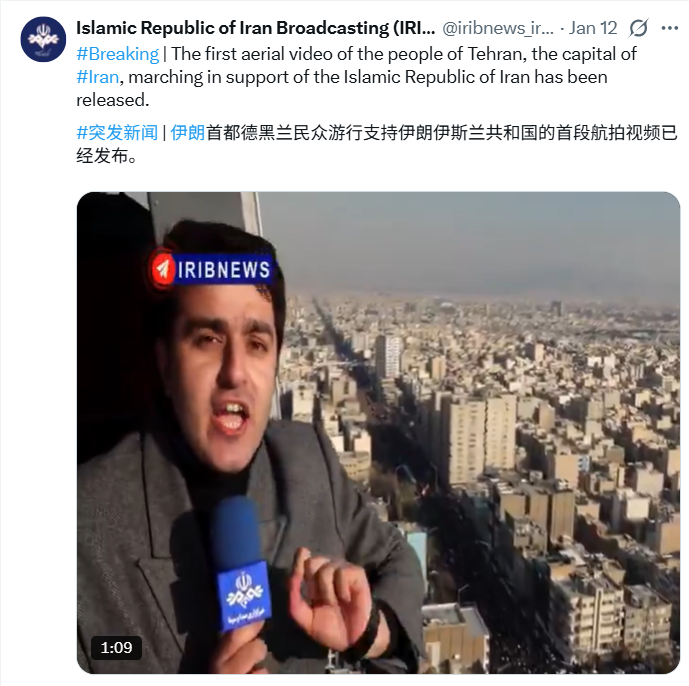Screen dimensions: 689x686
Task: Open the #突发新闻 Chinese hashtag
Action: [x=117, y=132]
